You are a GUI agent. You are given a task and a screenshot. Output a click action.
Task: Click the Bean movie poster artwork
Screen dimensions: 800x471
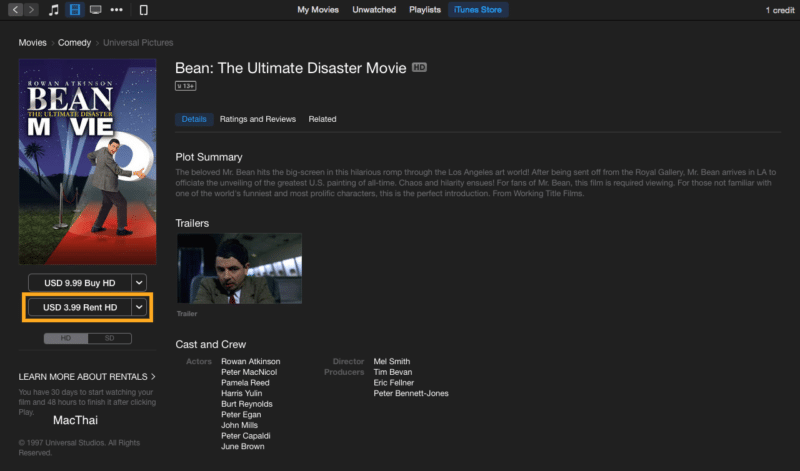(x=88, y=162)
